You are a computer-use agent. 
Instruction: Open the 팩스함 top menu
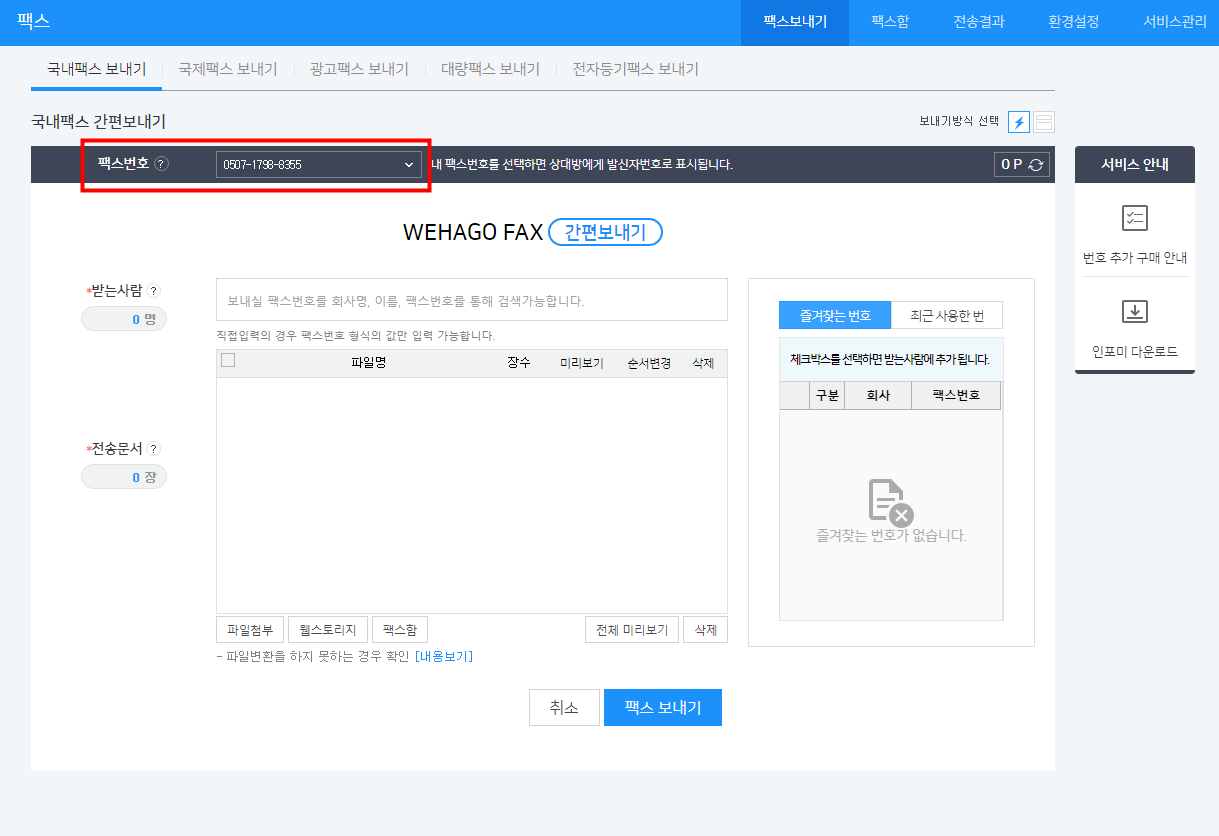pyautogui.click(x=889, y=22)
